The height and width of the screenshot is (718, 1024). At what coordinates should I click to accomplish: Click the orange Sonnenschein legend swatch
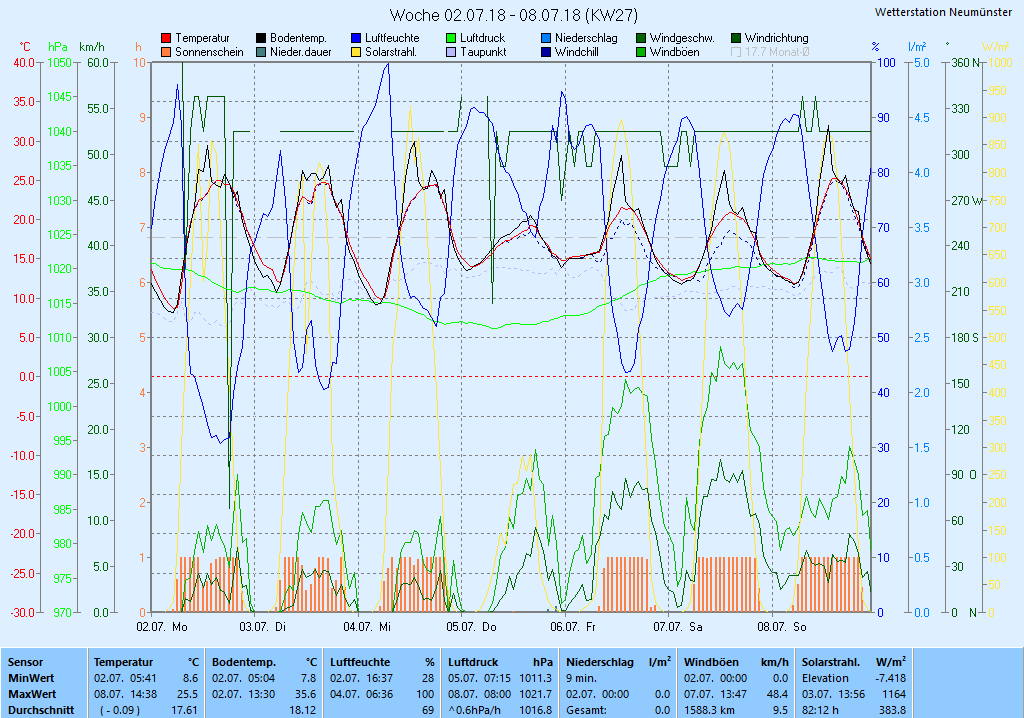(166, 52)
